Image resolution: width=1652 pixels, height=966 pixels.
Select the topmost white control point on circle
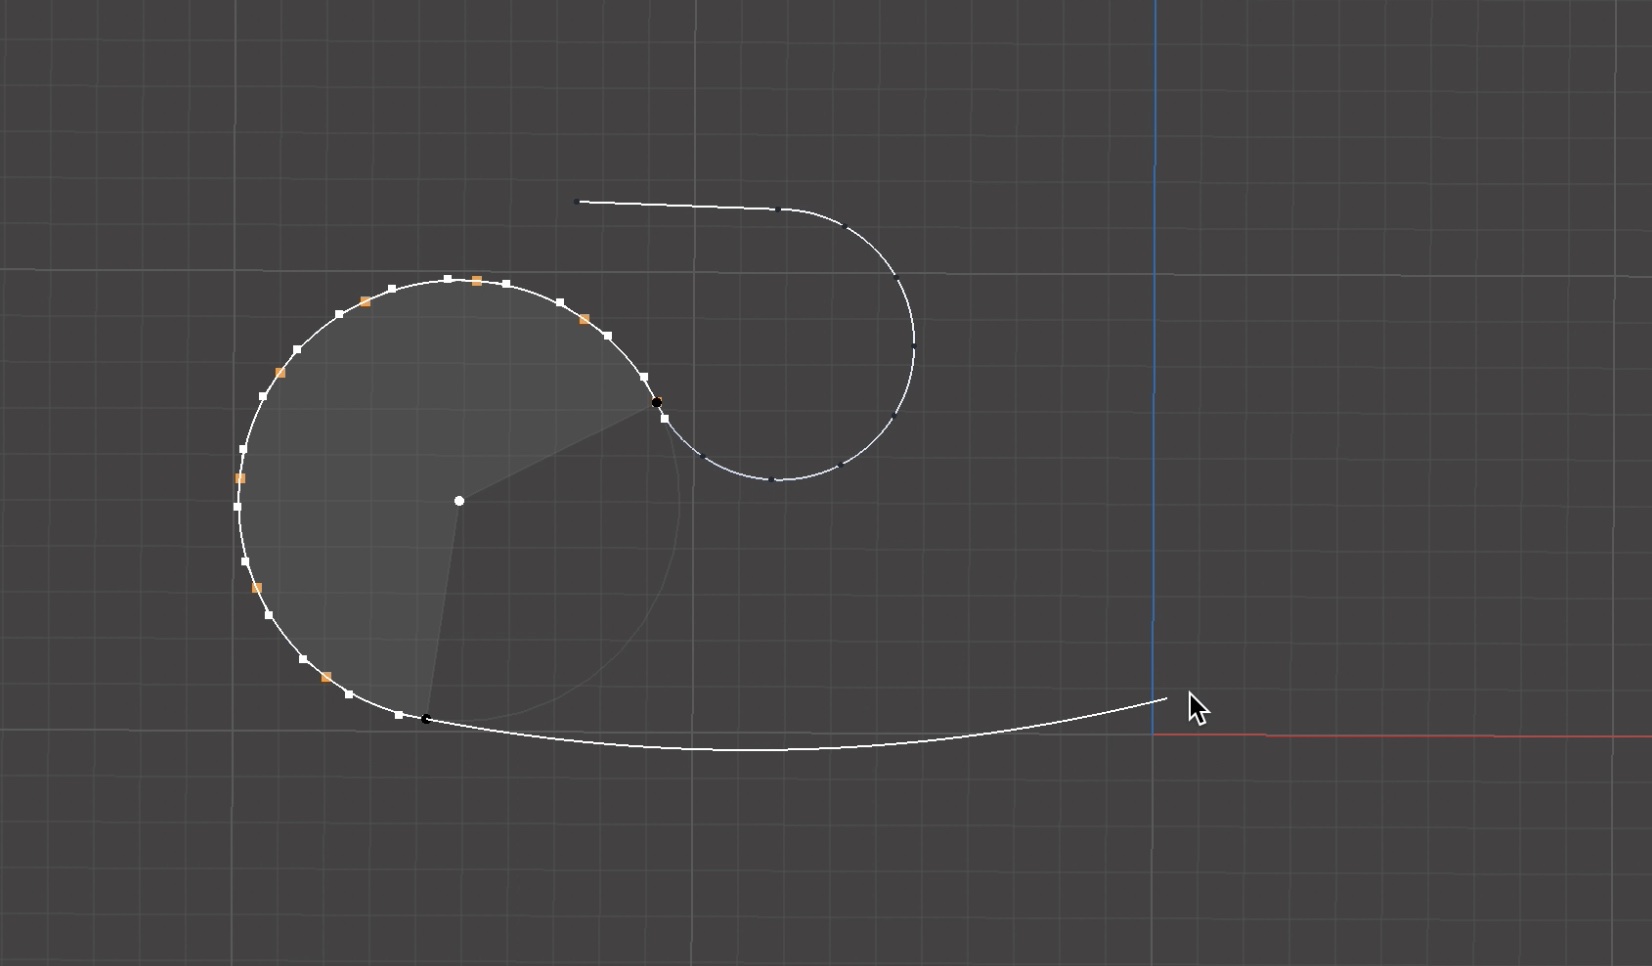coord(447,278)
